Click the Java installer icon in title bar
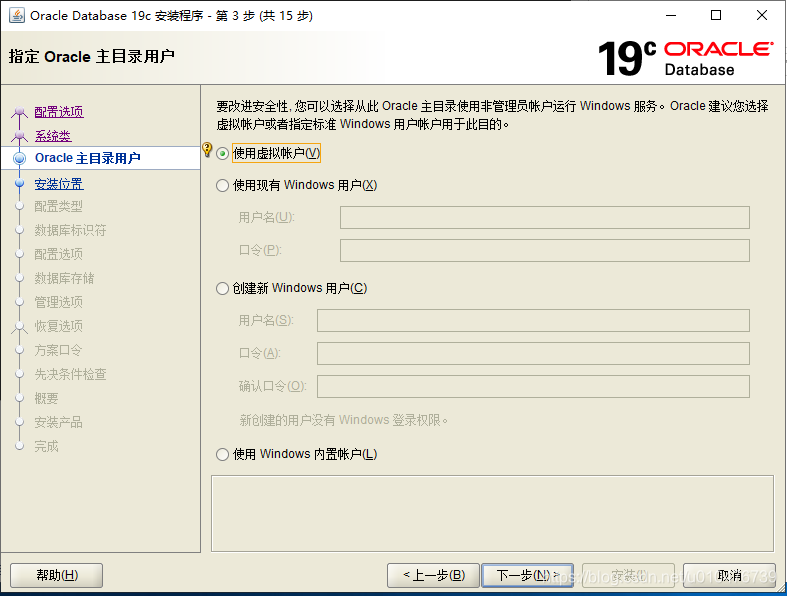 17,16
